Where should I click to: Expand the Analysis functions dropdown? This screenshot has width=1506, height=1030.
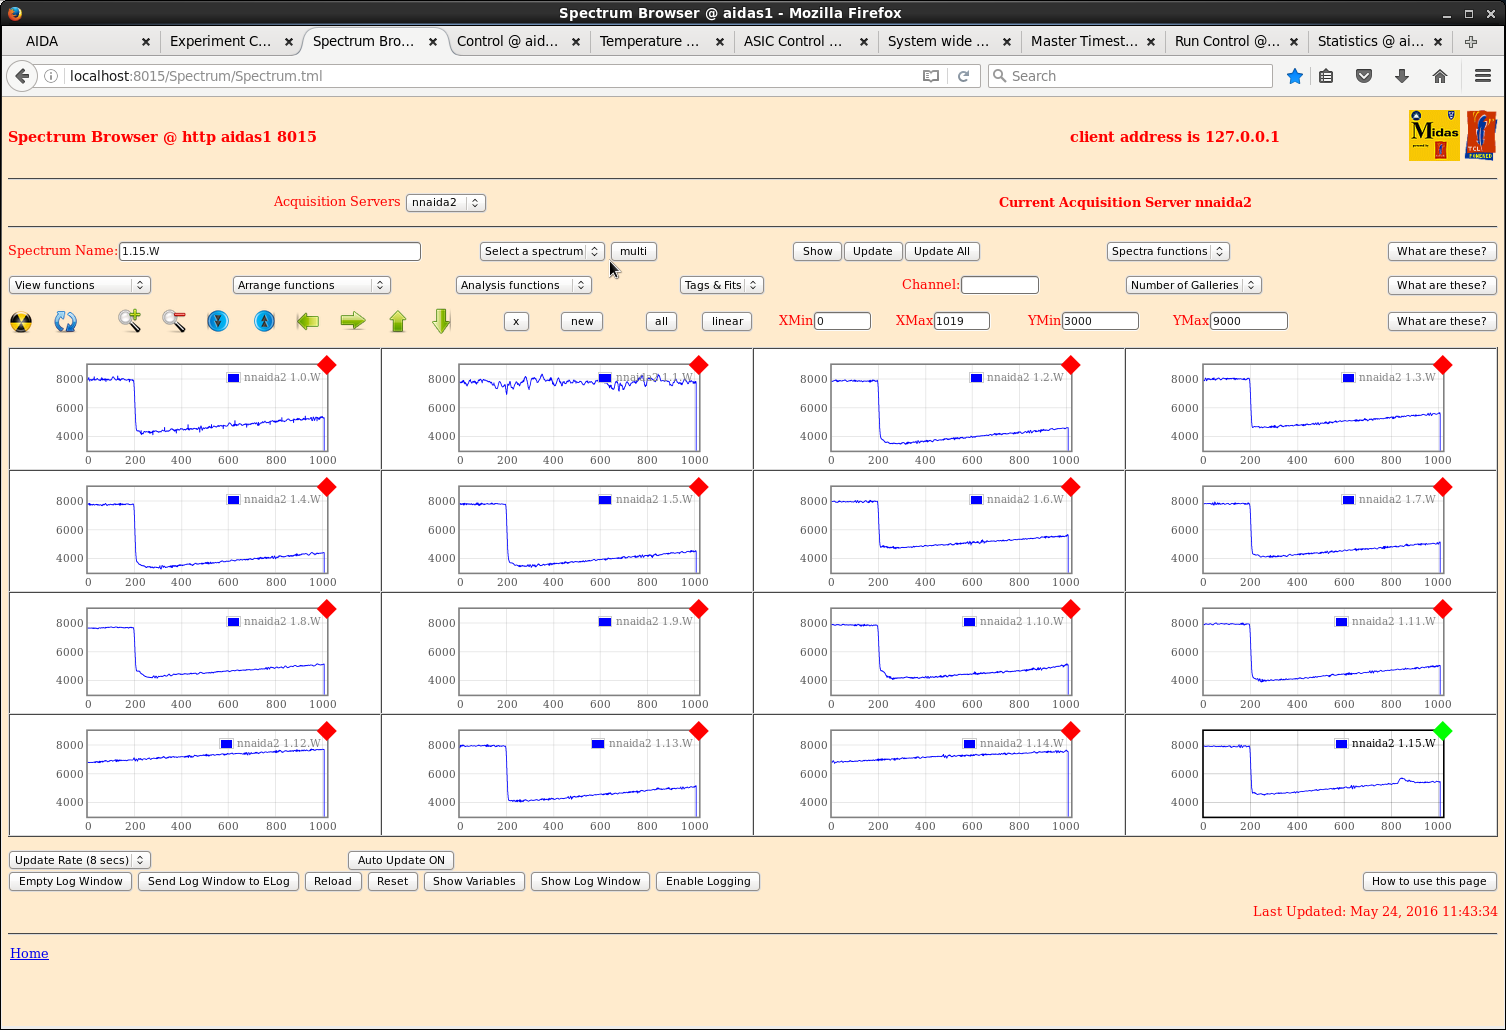point(524,285)
